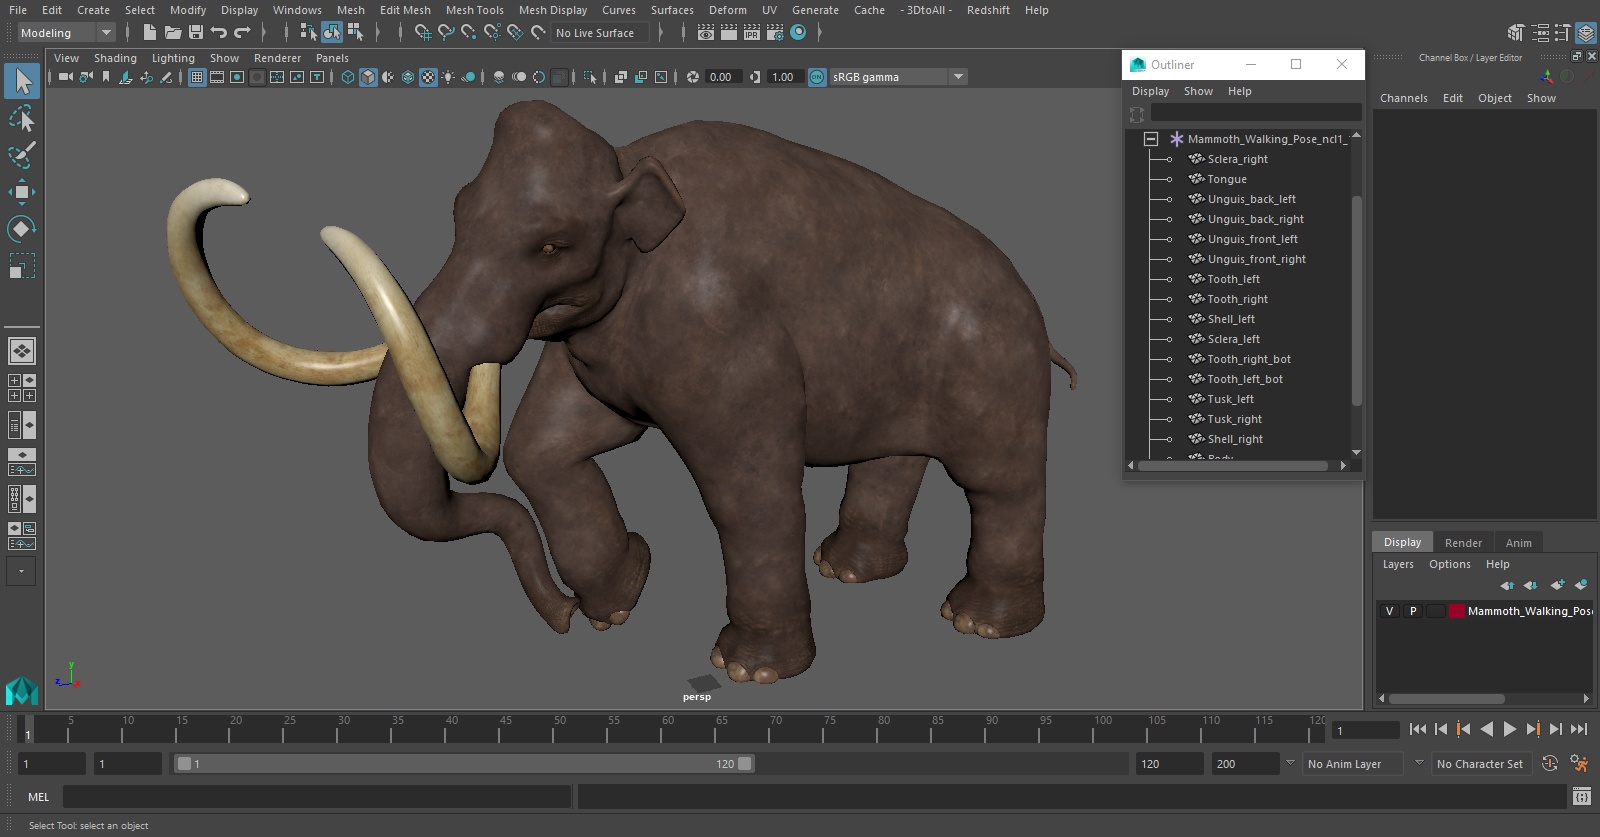This screenshot has height=837, width=1600.
Task: Select Tusk_left in the Outliner
Action: 1230,399
